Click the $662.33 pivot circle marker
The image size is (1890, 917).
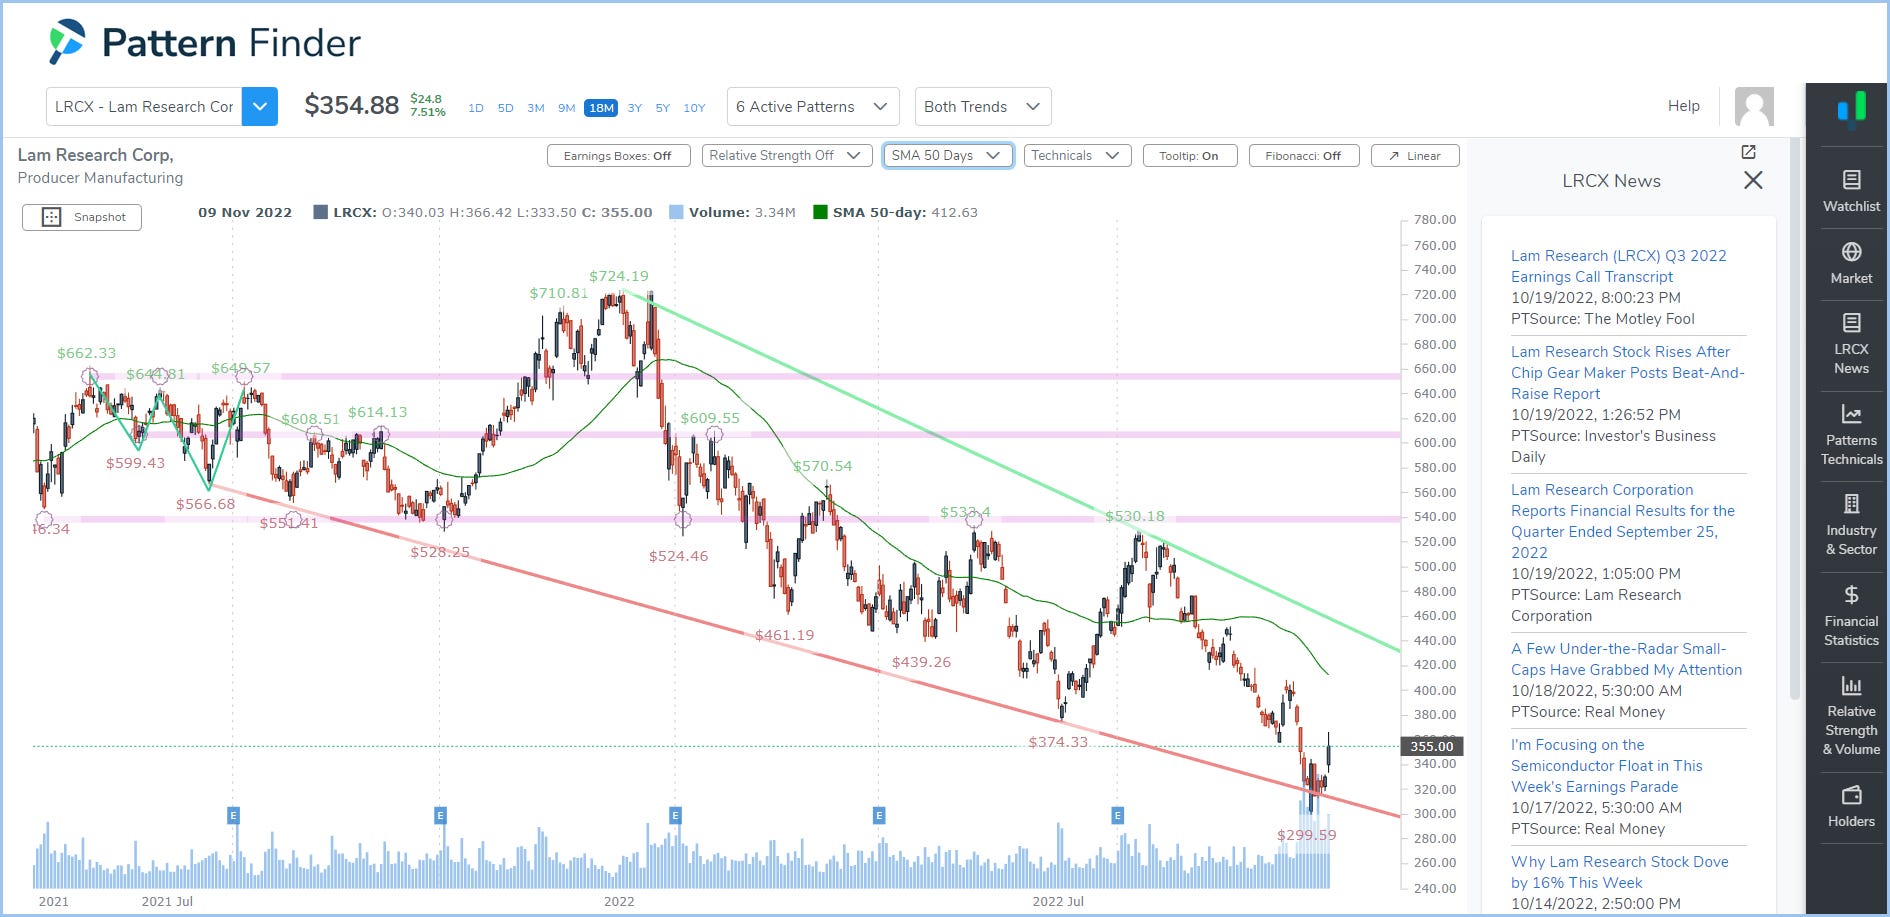tap(90, 376)
